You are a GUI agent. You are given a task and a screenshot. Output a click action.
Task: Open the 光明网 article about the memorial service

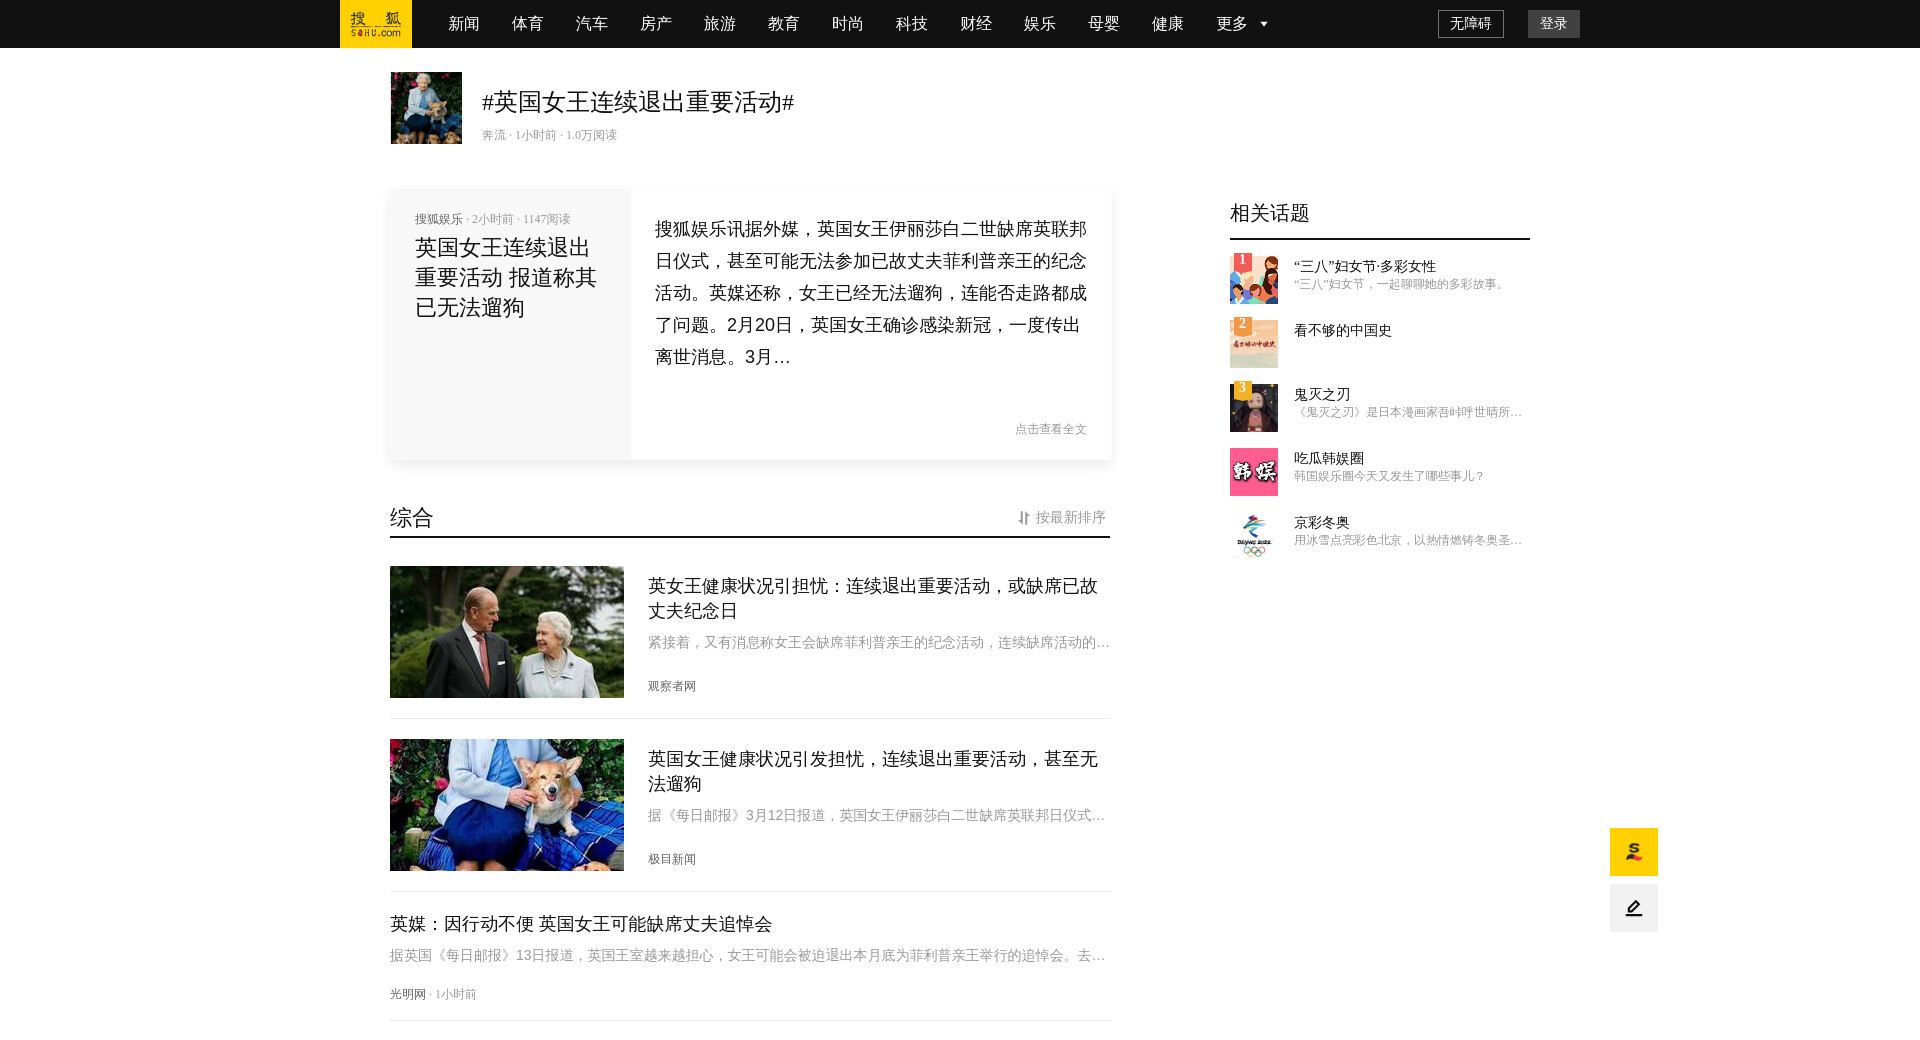pyautogui.click(x=581, y=924)
